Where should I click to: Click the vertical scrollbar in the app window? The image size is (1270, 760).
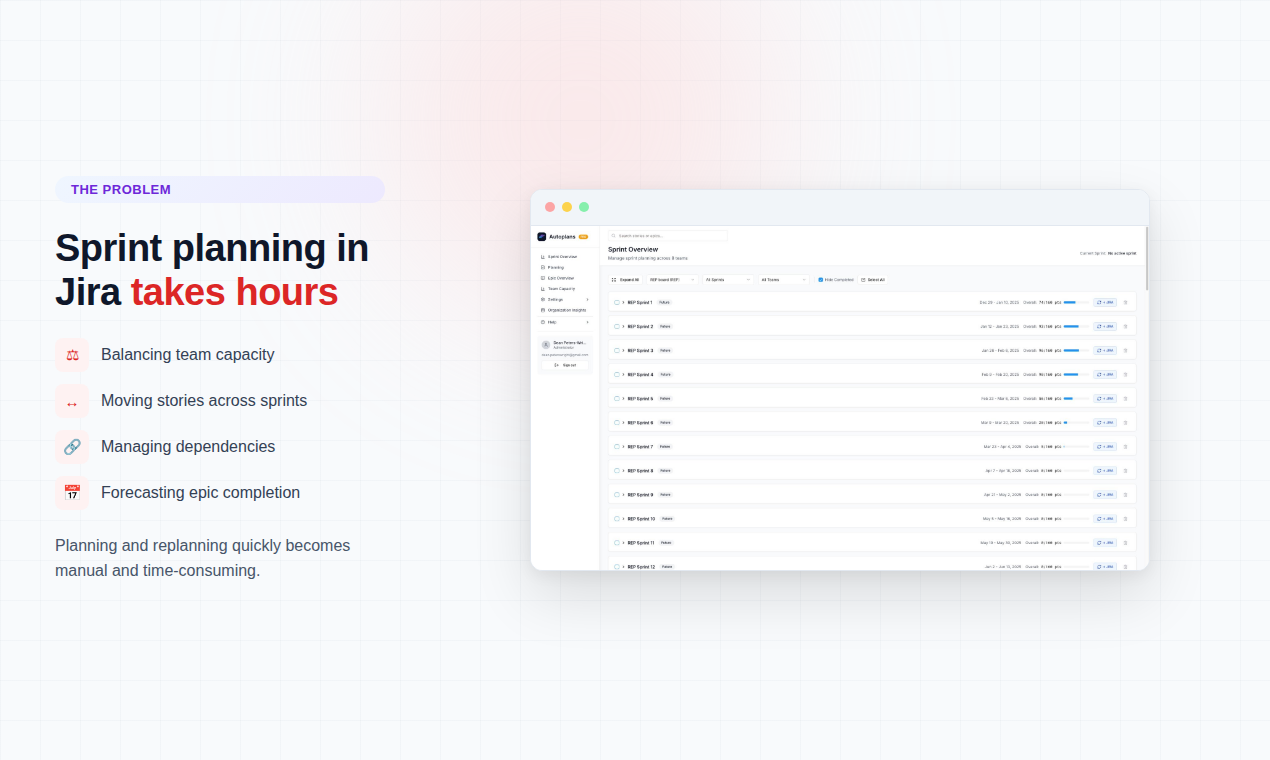point(1146,259)
